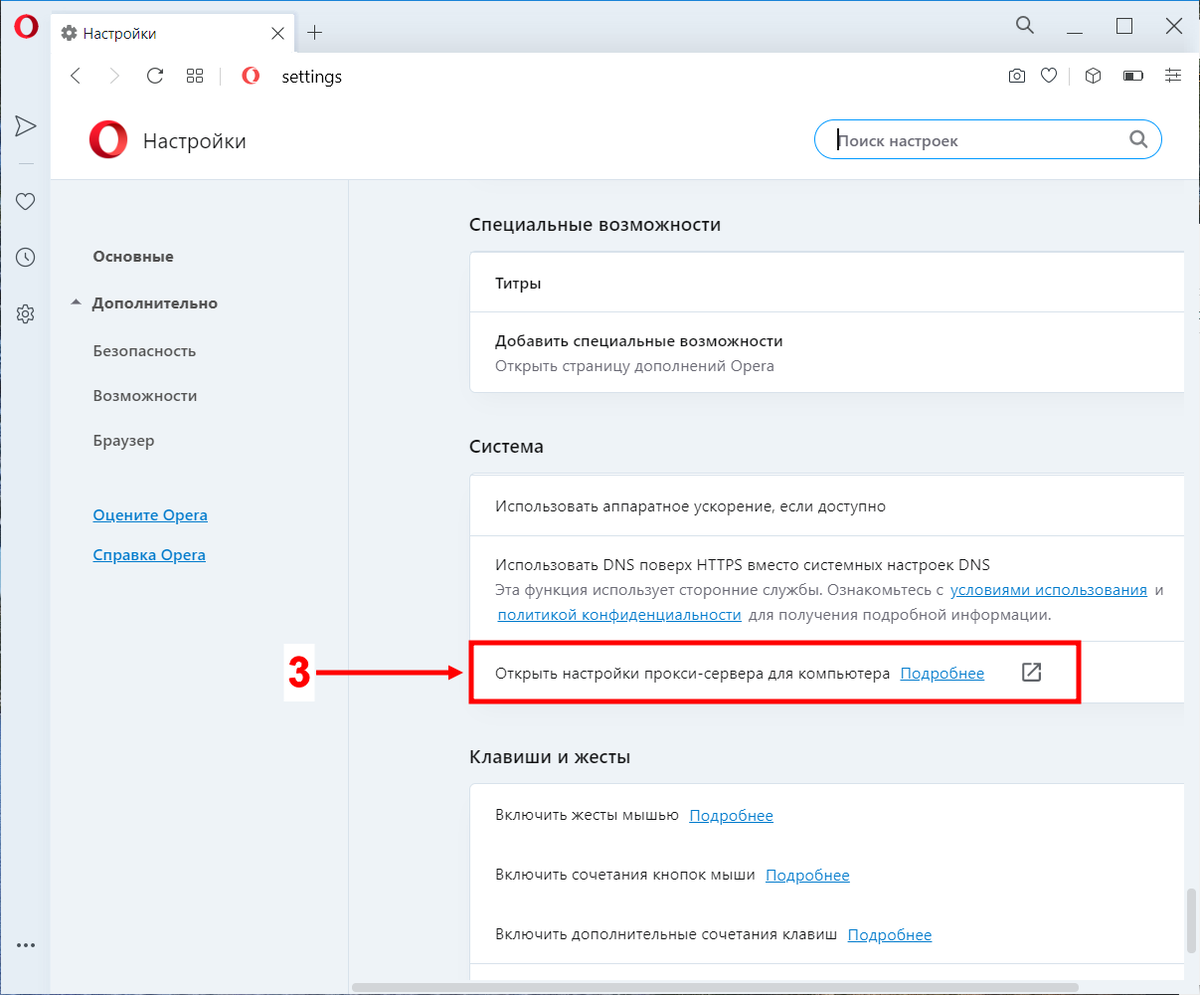The image size is (1200, 995).
Task: Click the battery saver icon
Action: pyautogui.click(x=1133, y=76)
